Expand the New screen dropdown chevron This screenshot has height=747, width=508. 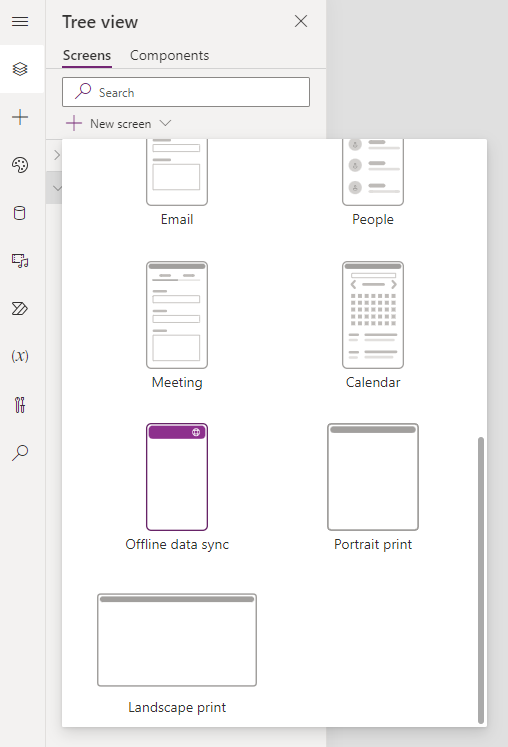tap(165, 123)
